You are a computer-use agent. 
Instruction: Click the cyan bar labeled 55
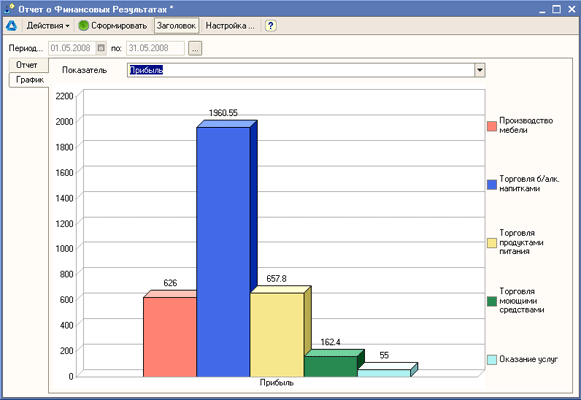click(384, 373)
